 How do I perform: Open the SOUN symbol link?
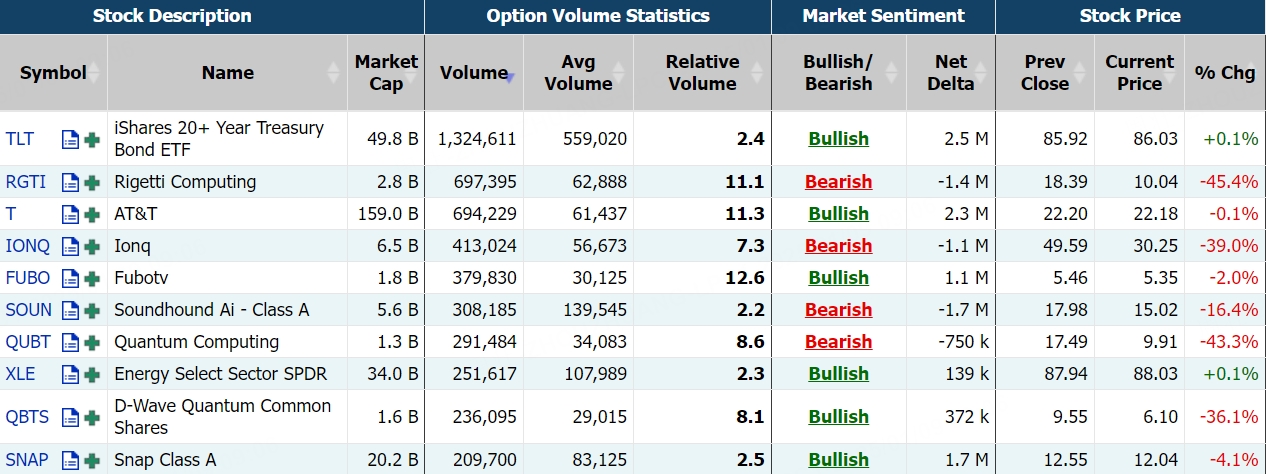[x=28, y=310]
